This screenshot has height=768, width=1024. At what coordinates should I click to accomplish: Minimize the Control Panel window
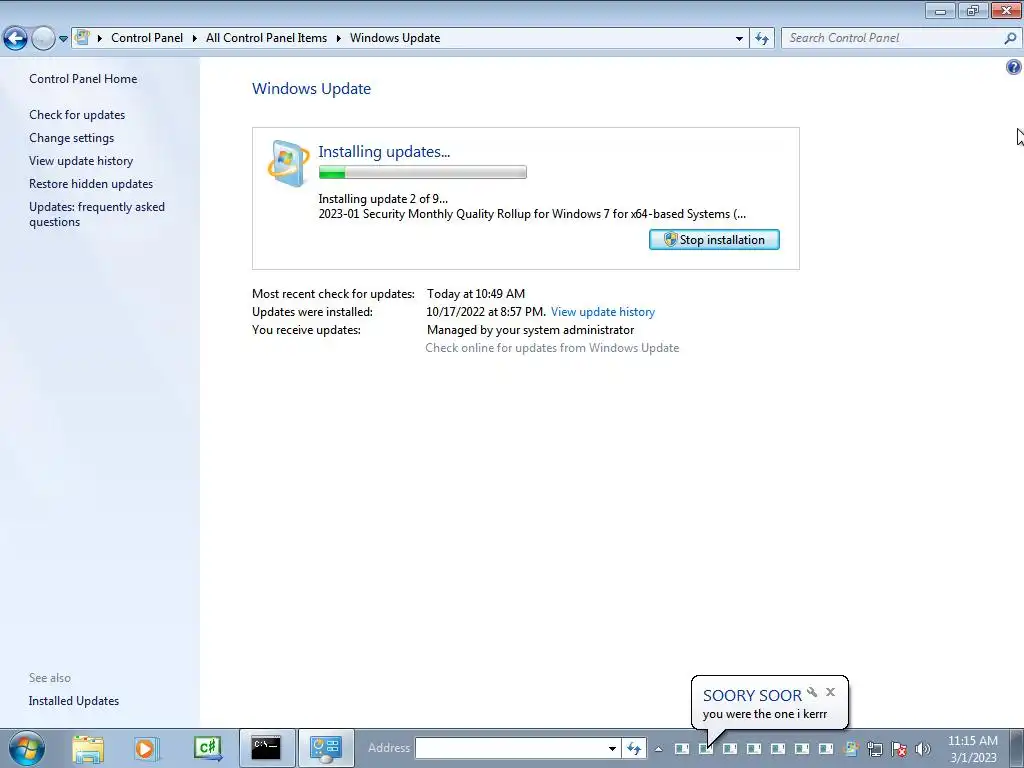click(x=940, y=11)
